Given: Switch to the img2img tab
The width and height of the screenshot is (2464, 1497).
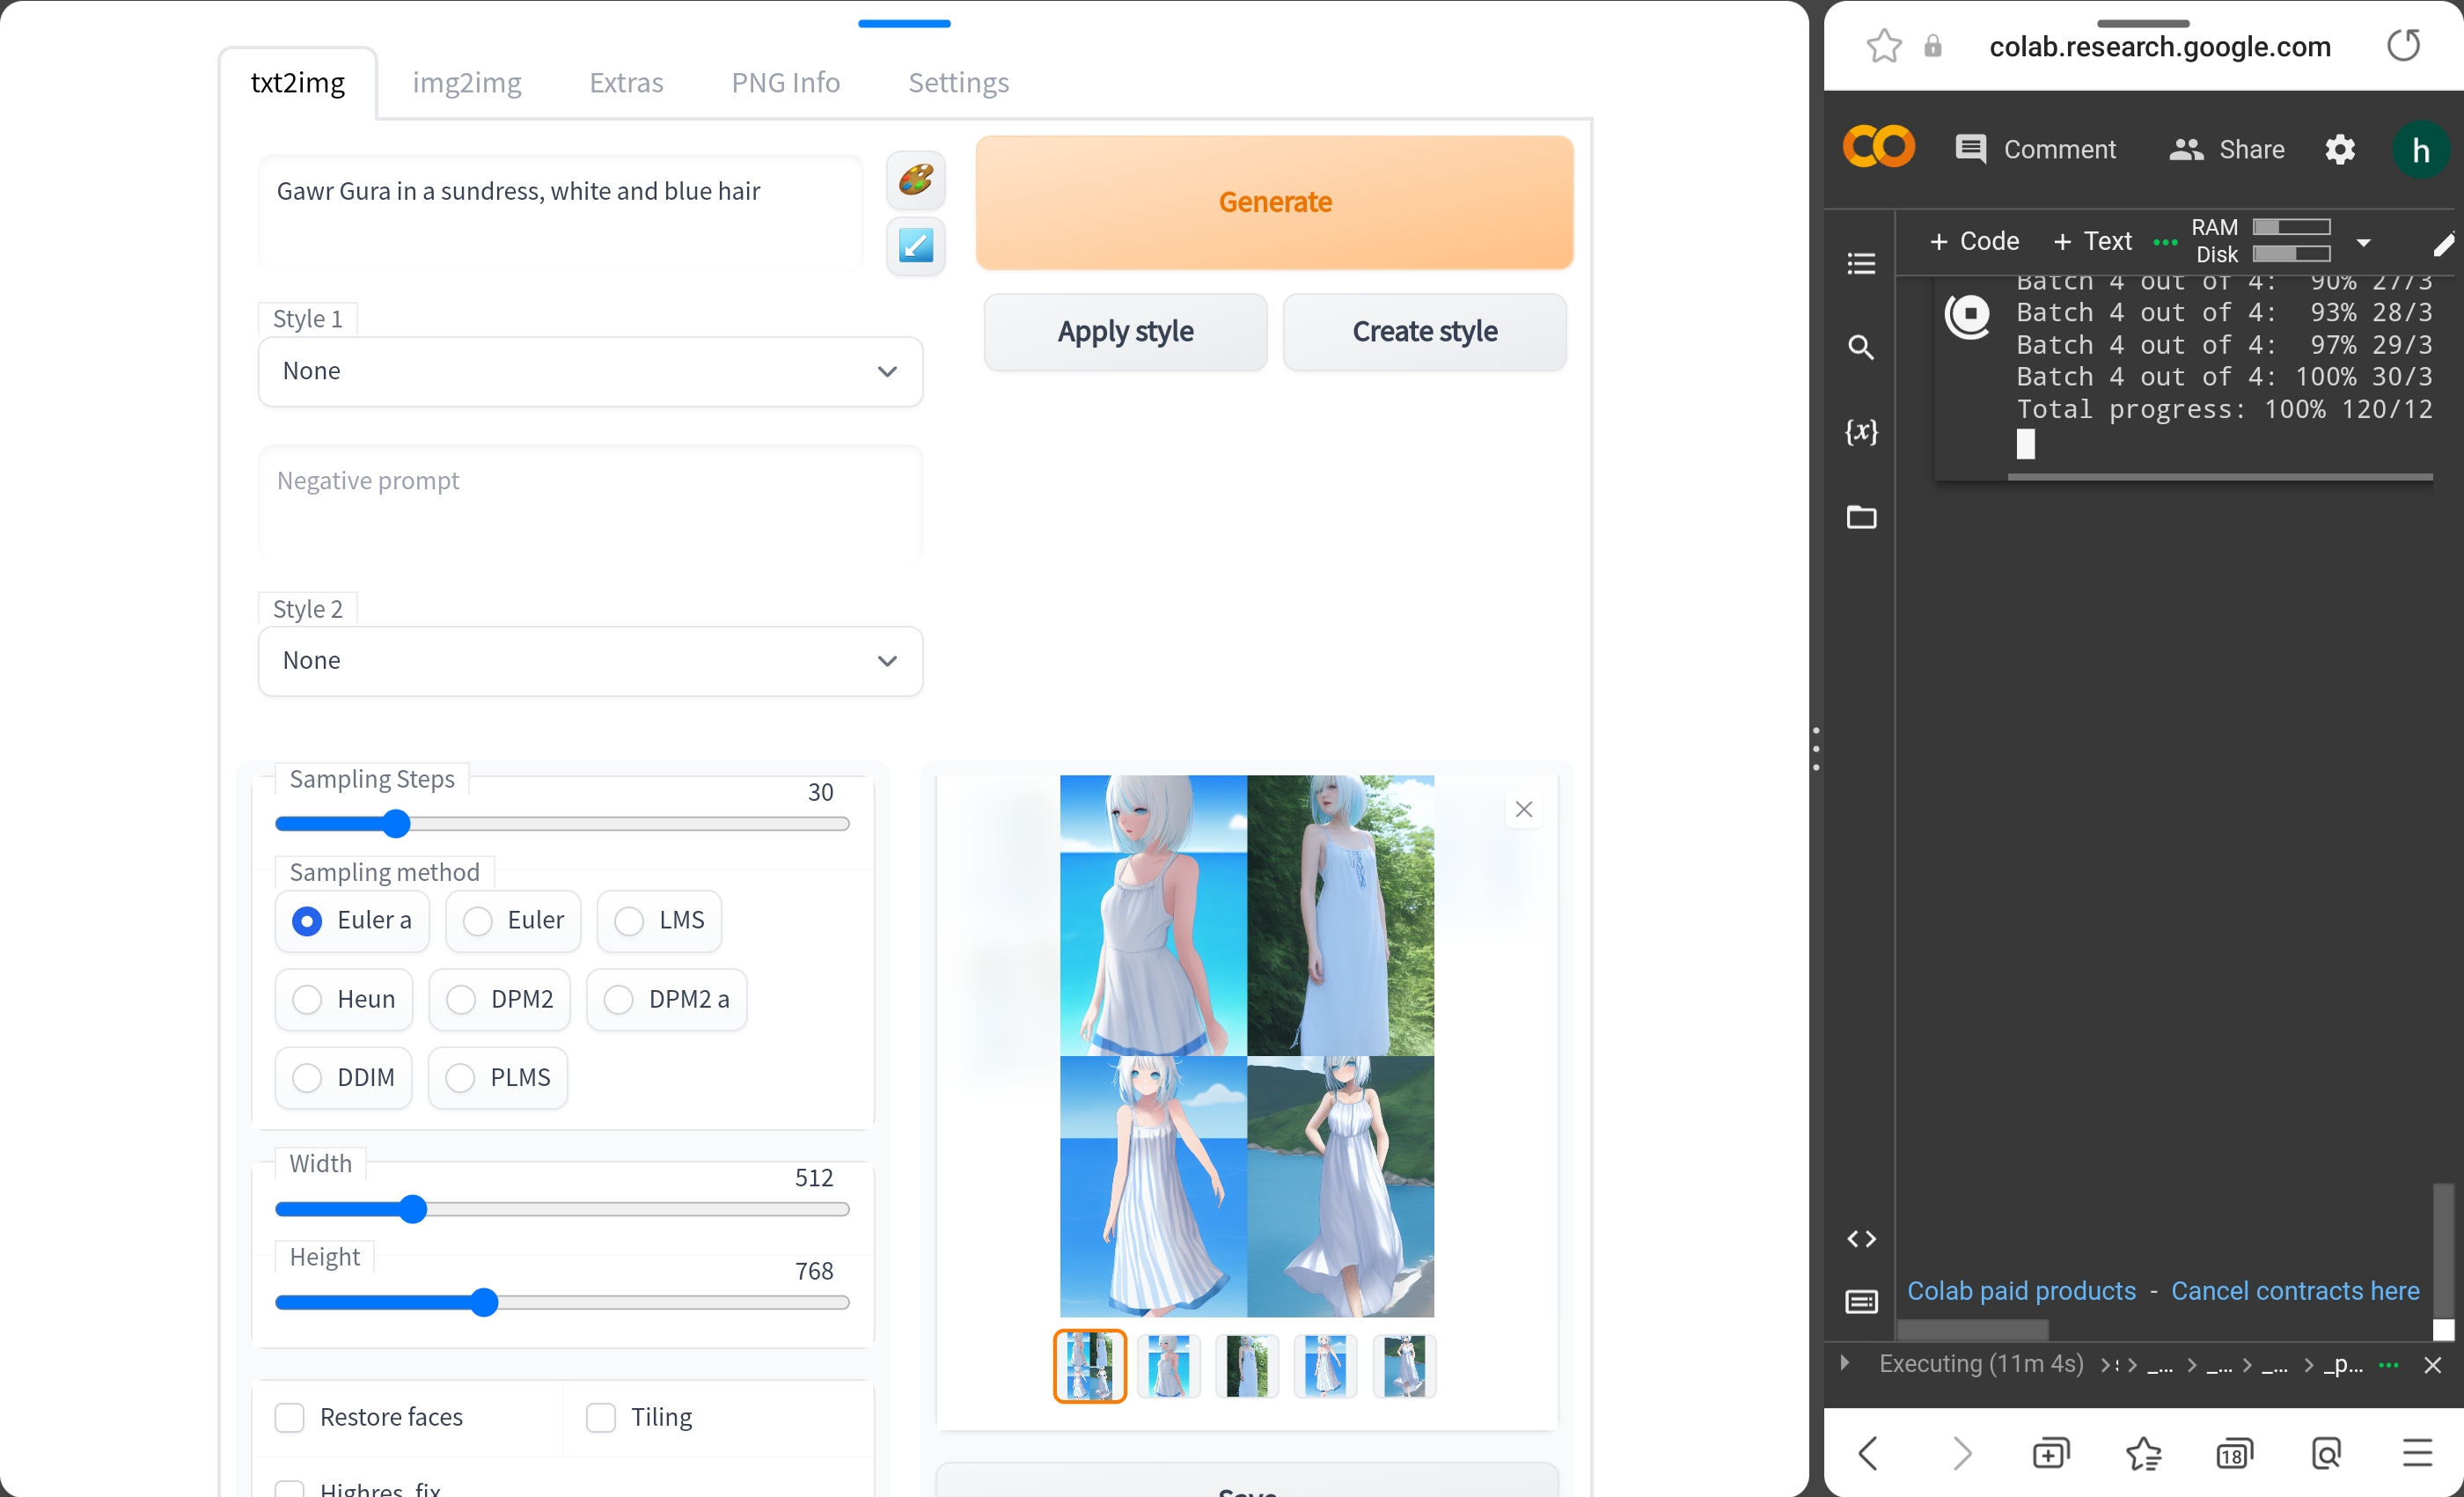Looking at the screenshot, I should (x=466, y=82).
